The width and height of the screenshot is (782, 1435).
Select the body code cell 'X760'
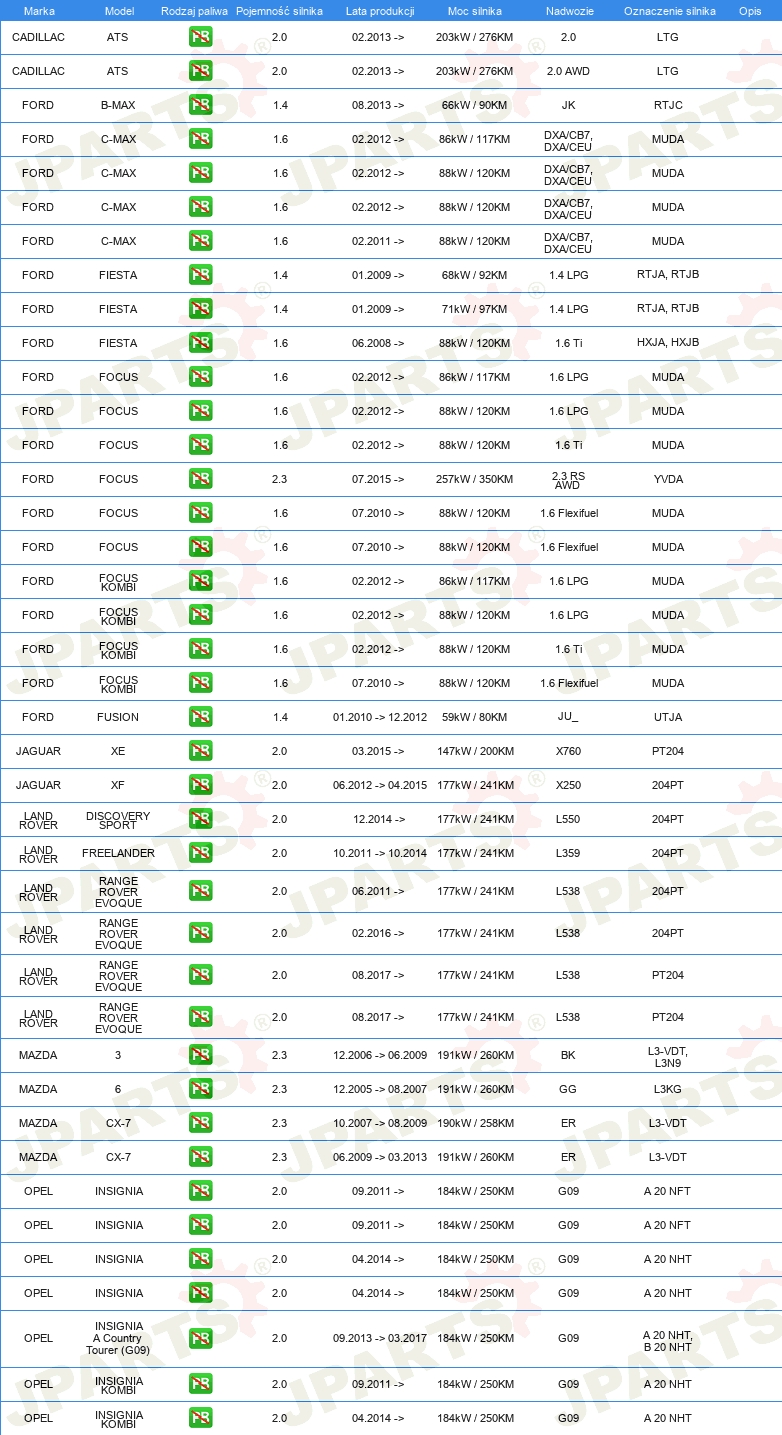pyautogui.click(x=568, y=751)
